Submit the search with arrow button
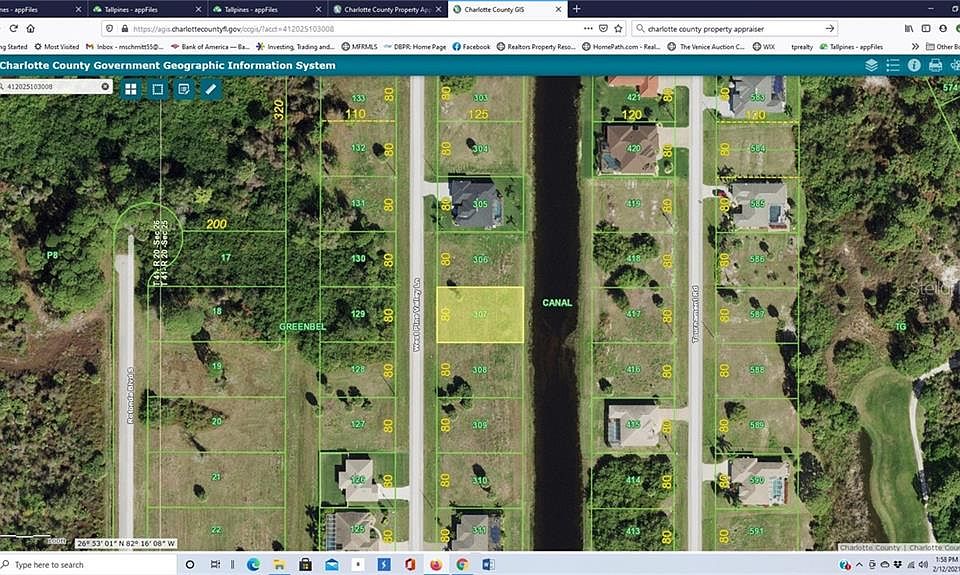This screenshot has width=960, height=575. [830, 28]
